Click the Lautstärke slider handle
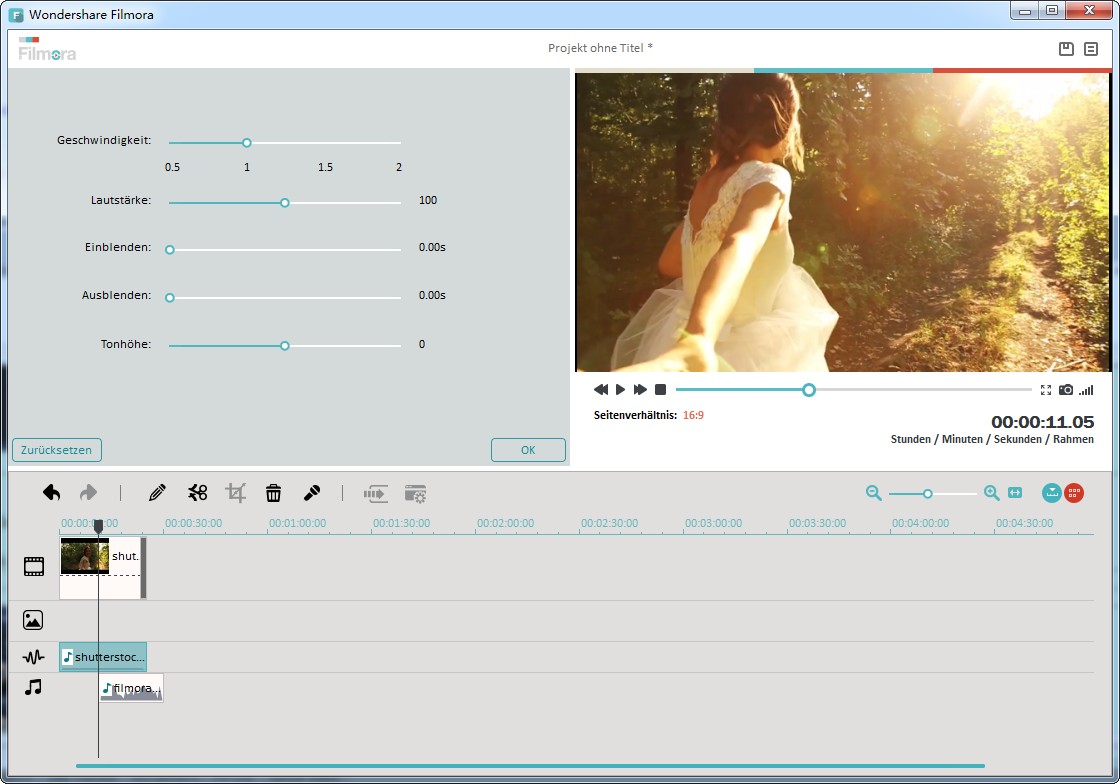The image size is (1120, 784). (284, 203)
